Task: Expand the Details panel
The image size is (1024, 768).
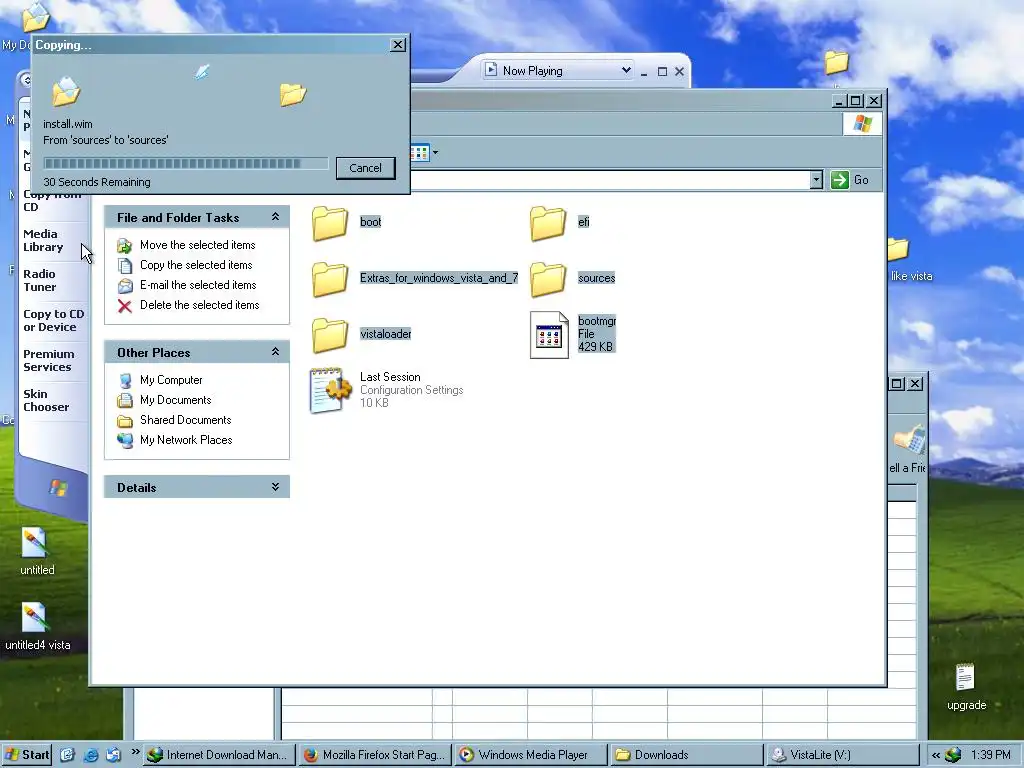Action: pyautogui.click(x=276, y=487)
